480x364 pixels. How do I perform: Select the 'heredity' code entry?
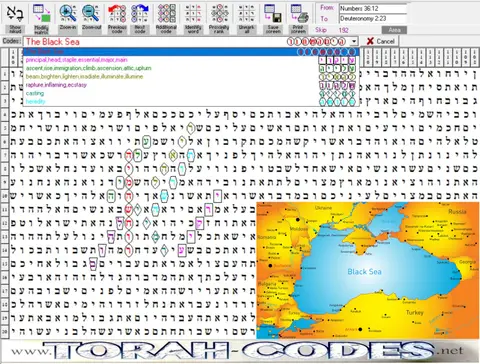click(191, 101)
